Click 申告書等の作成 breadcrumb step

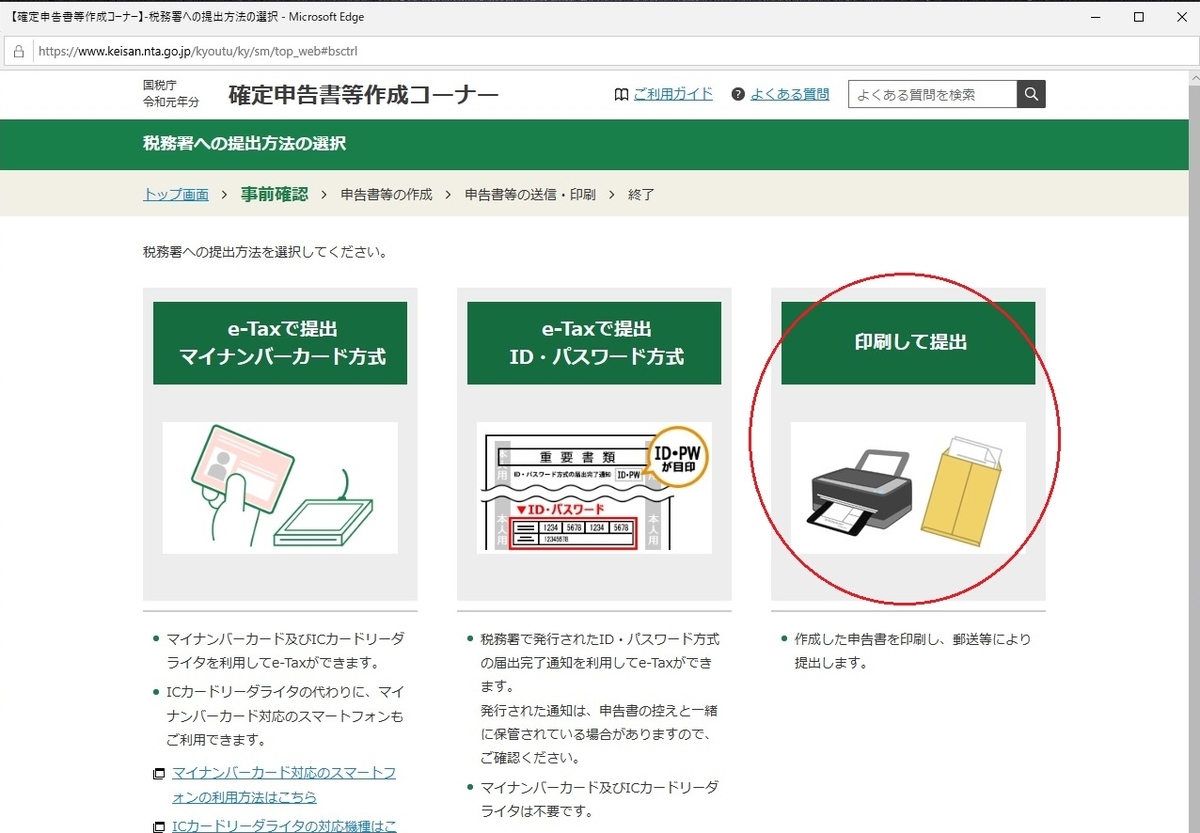pyautogui.click(x=386, y=194)
